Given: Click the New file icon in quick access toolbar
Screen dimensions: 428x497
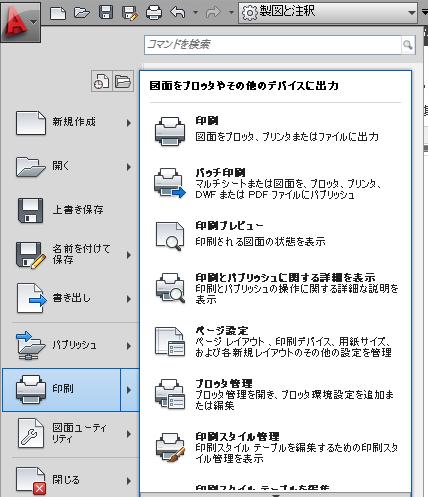Looking at the screenshot, I should pos(58,13).
